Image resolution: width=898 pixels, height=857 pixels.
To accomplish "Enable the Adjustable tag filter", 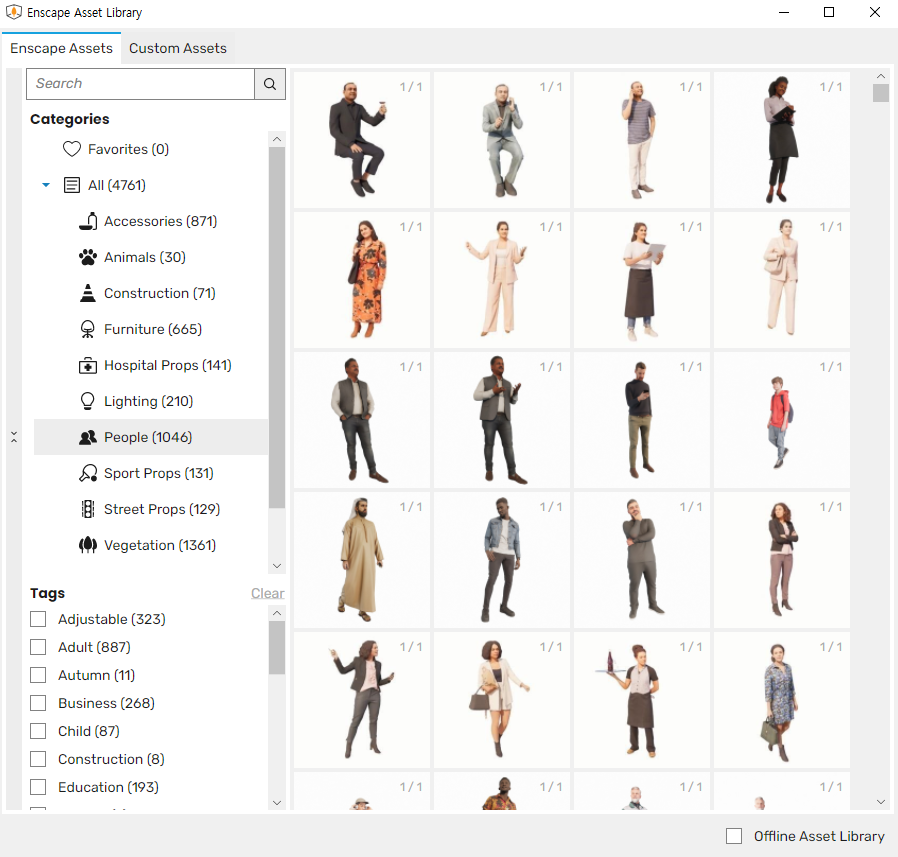I will 38,619.
